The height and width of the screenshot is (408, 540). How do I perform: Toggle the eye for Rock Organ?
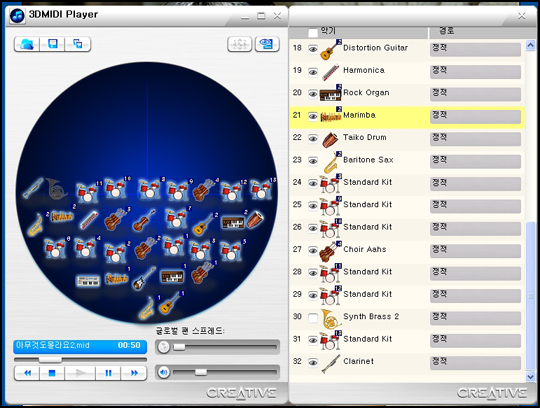tap(313, 94)
